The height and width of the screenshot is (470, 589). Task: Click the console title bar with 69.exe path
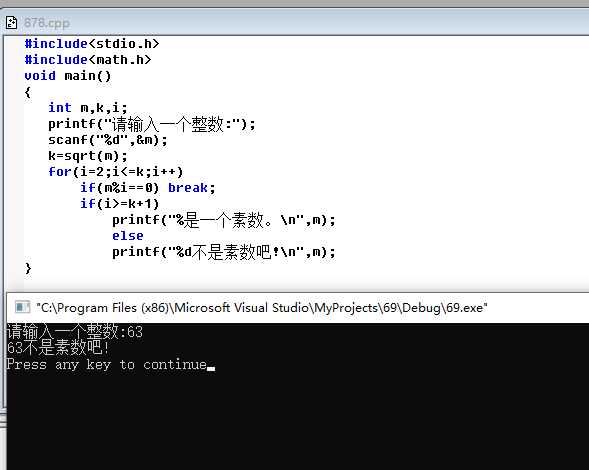click(298, 308)
